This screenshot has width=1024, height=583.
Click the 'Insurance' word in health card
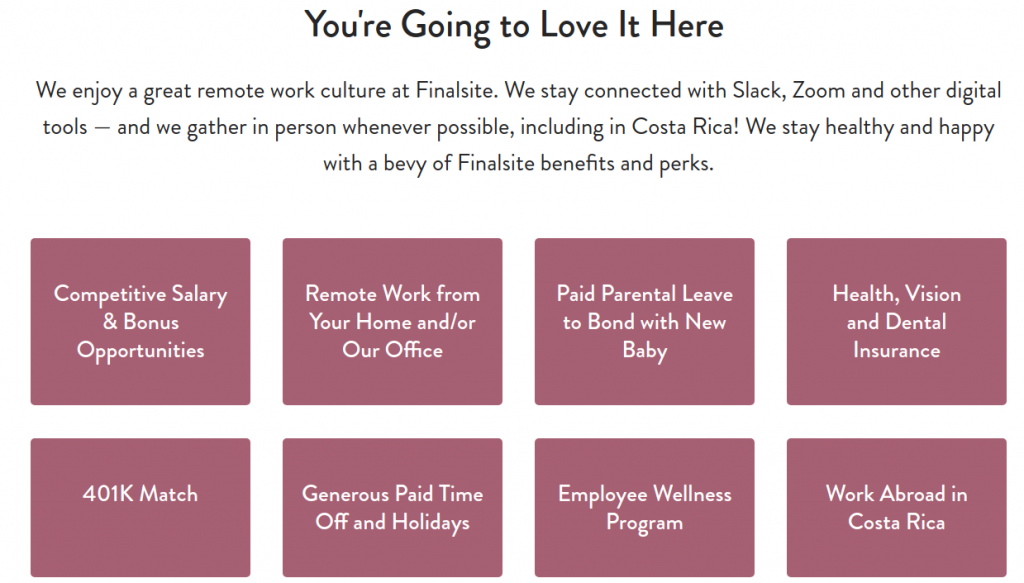(897, 350)
